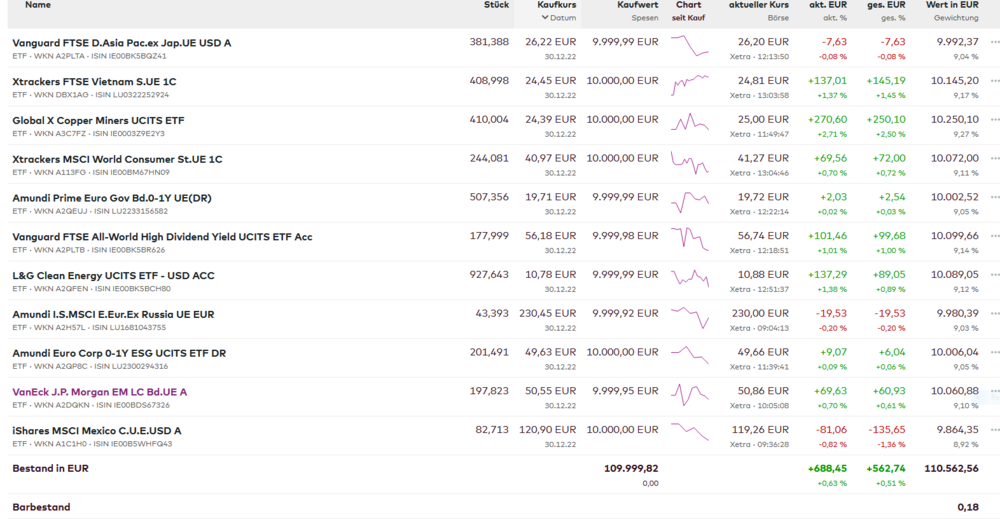The width and height of the screenshot is (1000, 522).
Task: Open three-dot menu for Amundi Prime Euro Gov
Action: pos(994,198)
